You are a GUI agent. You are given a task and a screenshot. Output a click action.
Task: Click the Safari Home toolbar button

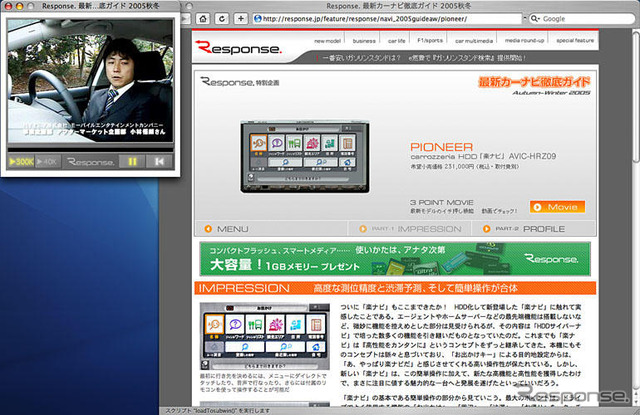click(x=203, y=18)
